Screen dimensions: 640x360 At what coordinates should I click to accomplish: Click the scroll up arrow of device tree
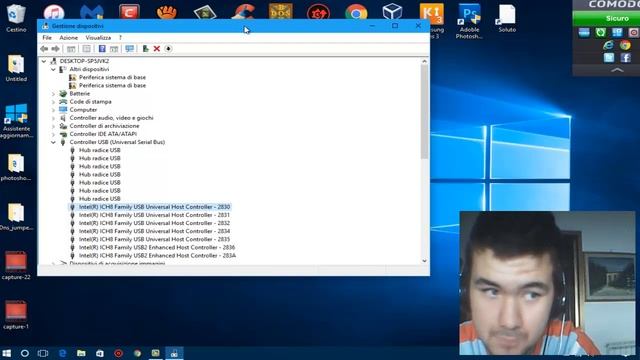pyautogui.click(x=424, y=61)
